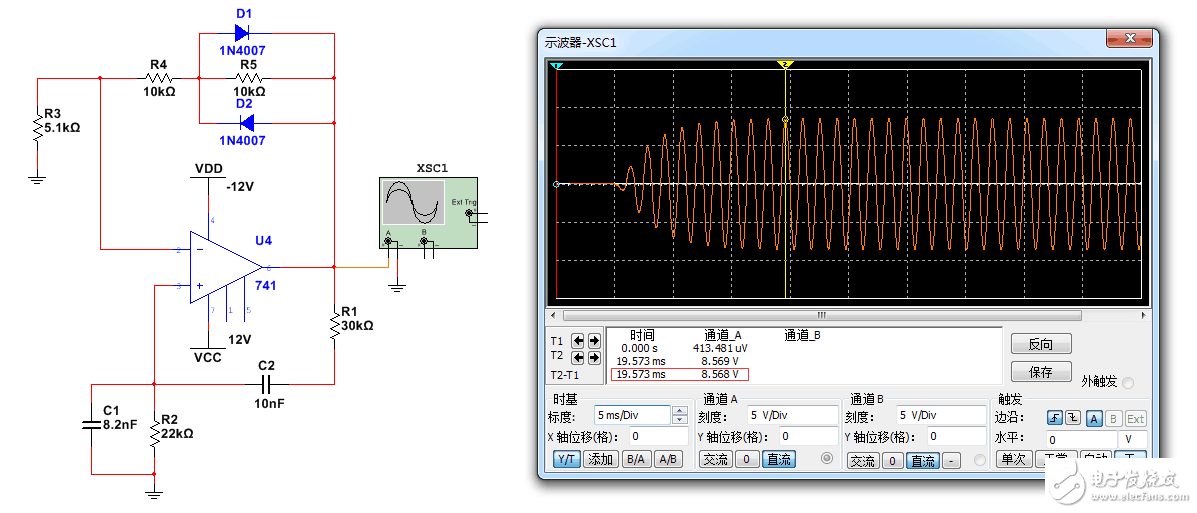Select capacitor C2 10nF symbol
Viewport: 1197px width, 513px height.
tap(267, 383)
